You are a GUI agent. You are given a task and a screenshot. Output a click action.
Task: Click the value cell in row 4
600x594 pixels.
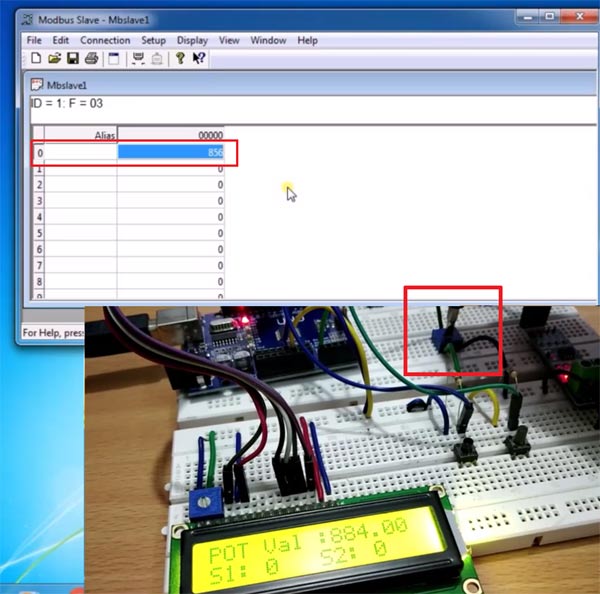point(171,217)
